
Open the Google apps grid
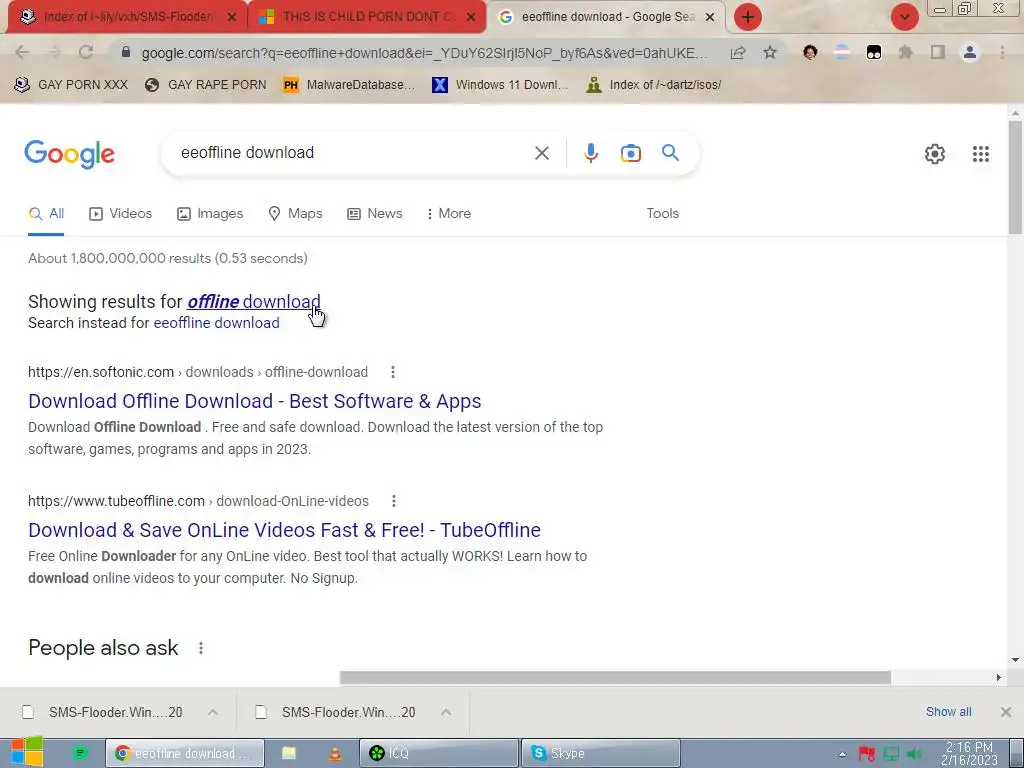coord(980,154)
